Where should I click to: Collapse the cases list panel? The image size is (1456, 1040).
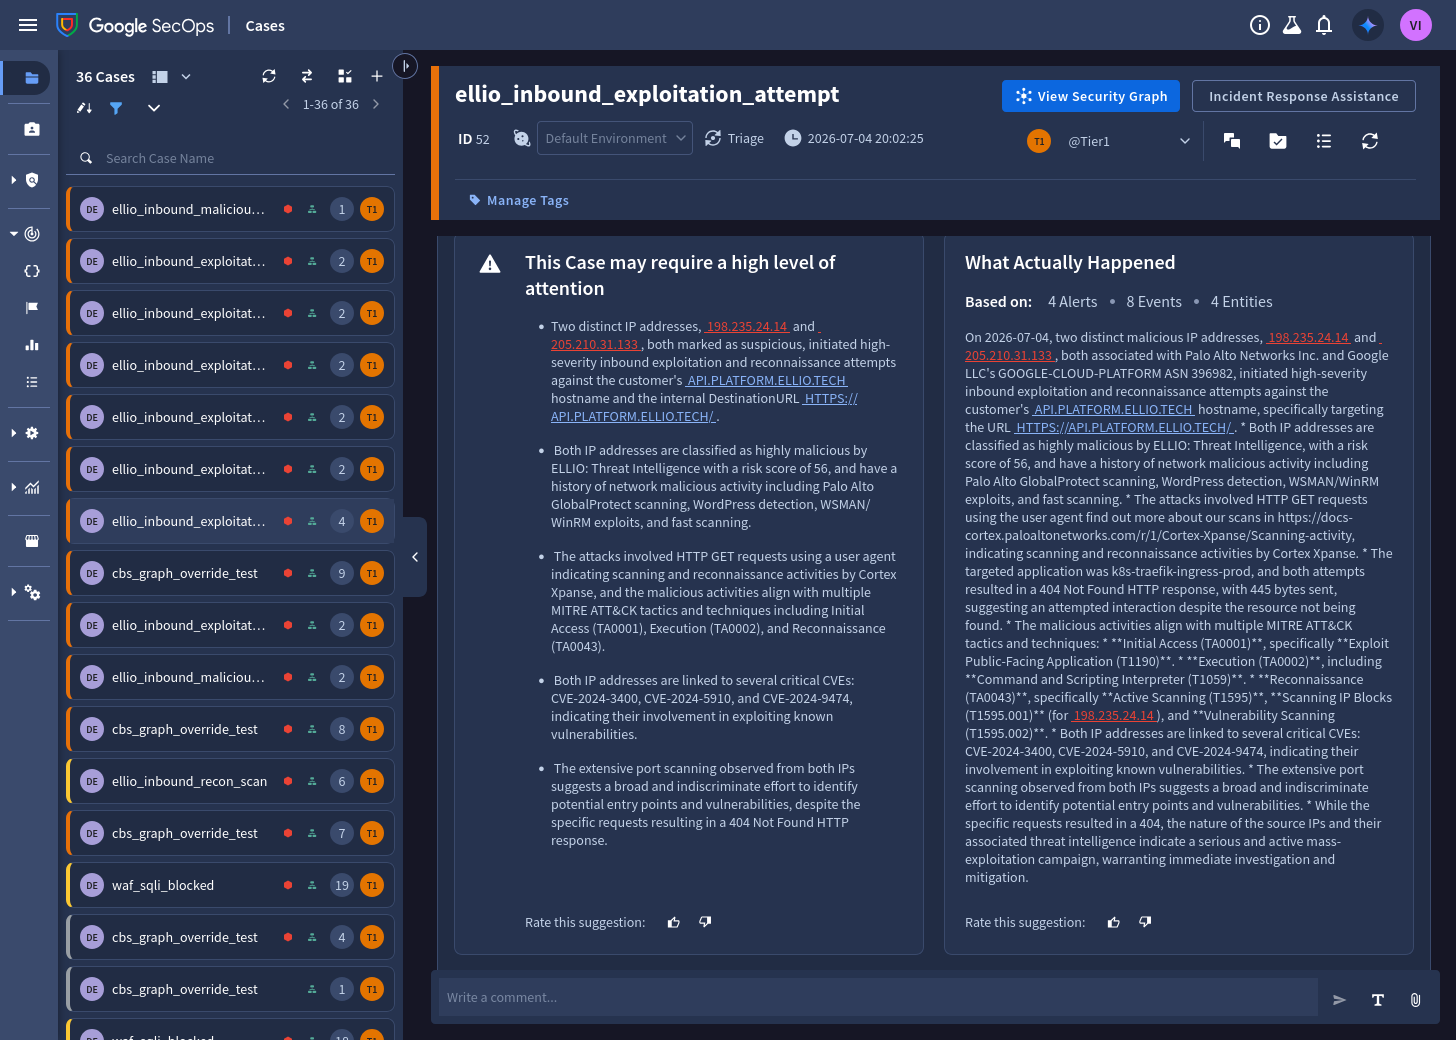415,557
